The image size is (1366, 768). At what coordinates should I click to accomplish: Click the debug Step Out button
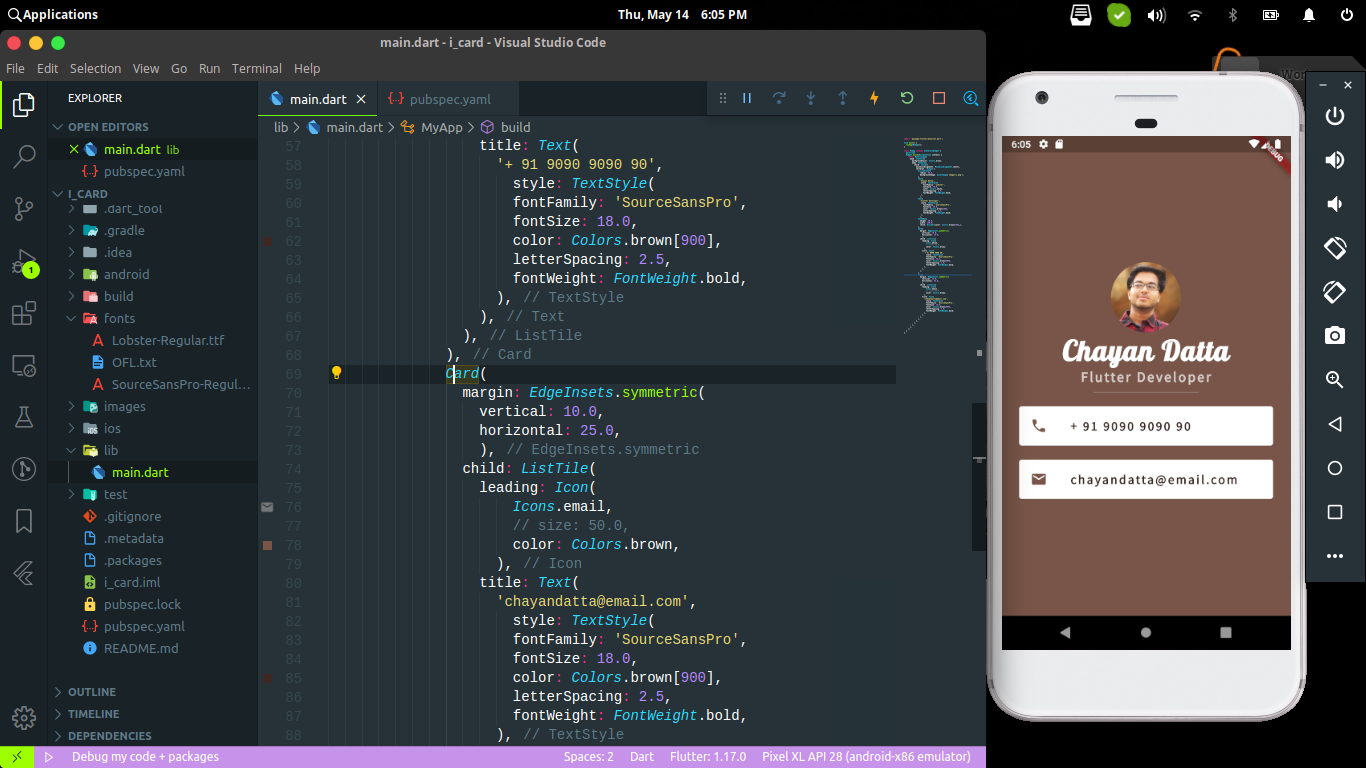point(843,98)
